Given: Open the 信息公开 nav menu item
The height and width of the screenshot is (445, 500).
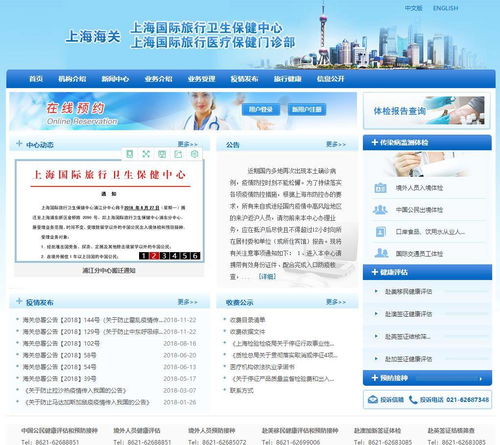Looking at the screenshot, I should 330,79.
